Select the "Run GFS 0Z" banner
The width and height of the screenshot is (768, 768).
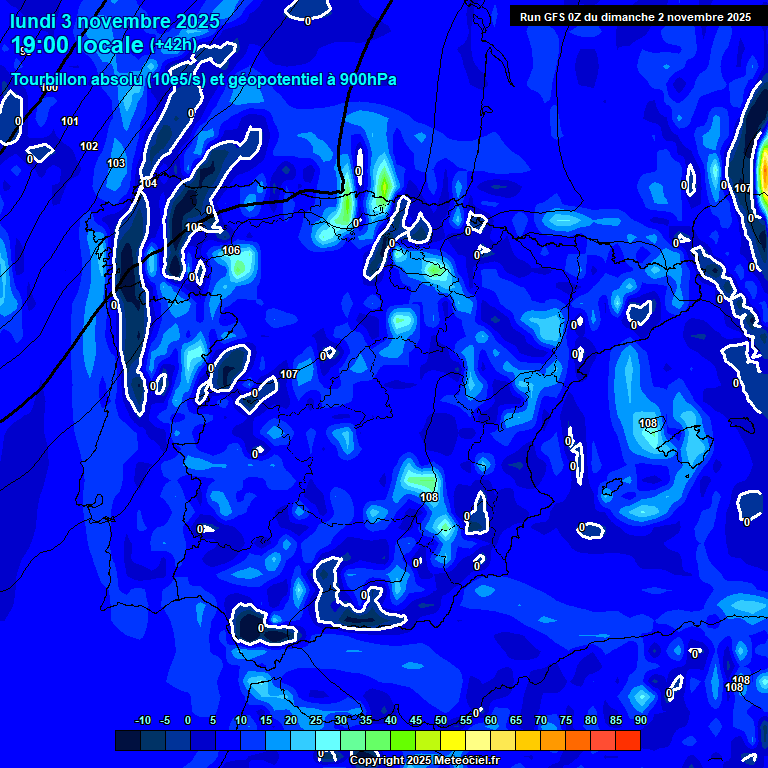[x=635, y=17]
